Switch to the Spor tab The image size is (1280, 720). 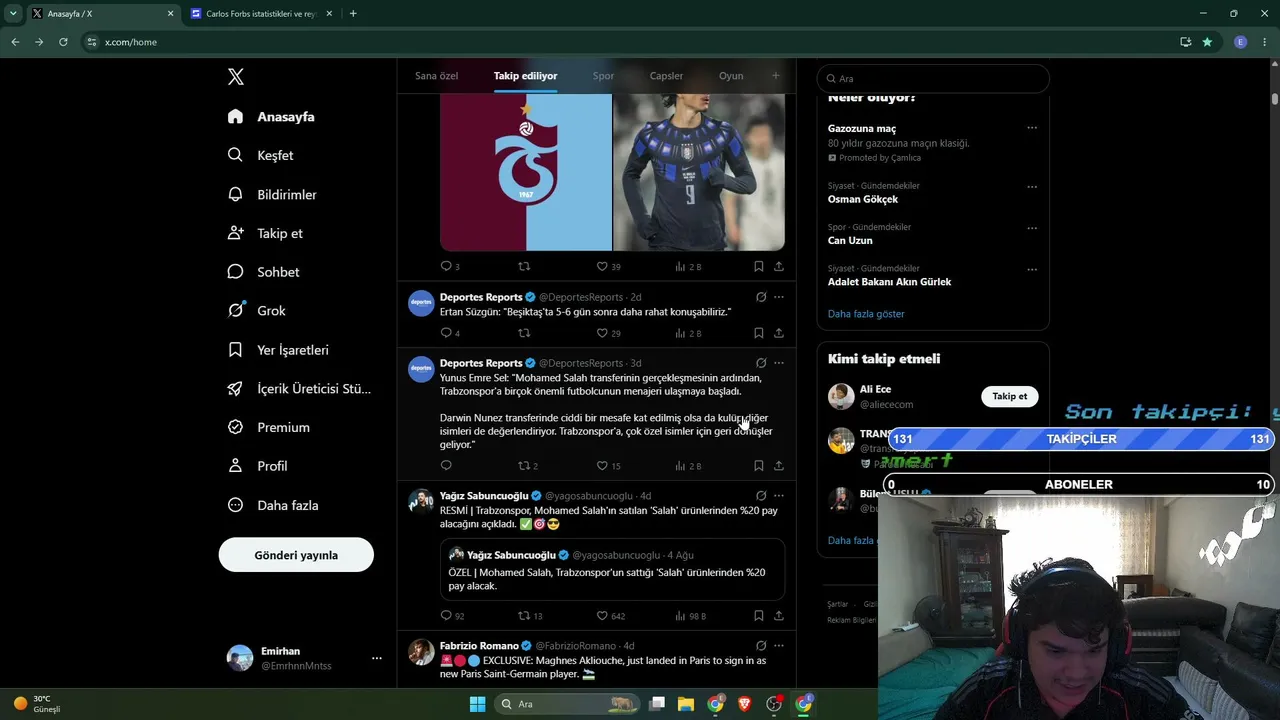(x=603, y=76)
